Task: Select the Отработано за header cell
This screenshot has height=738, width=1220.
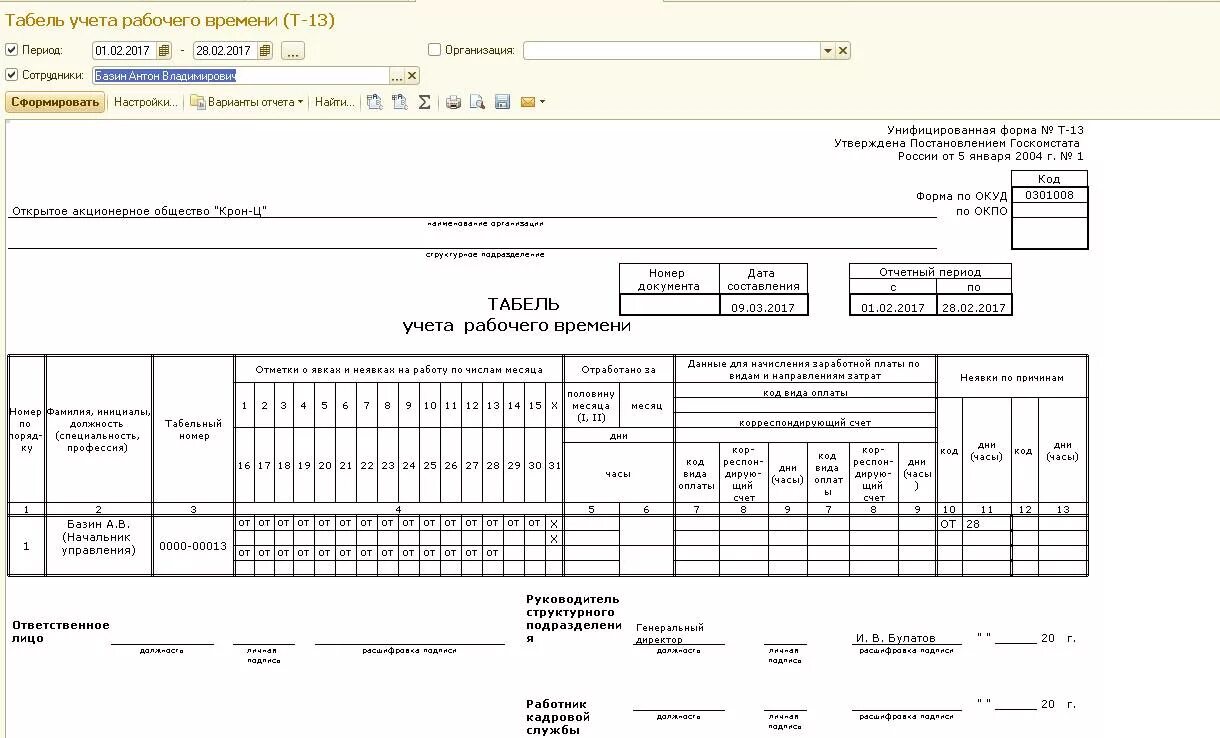Action: click(619, 370)
